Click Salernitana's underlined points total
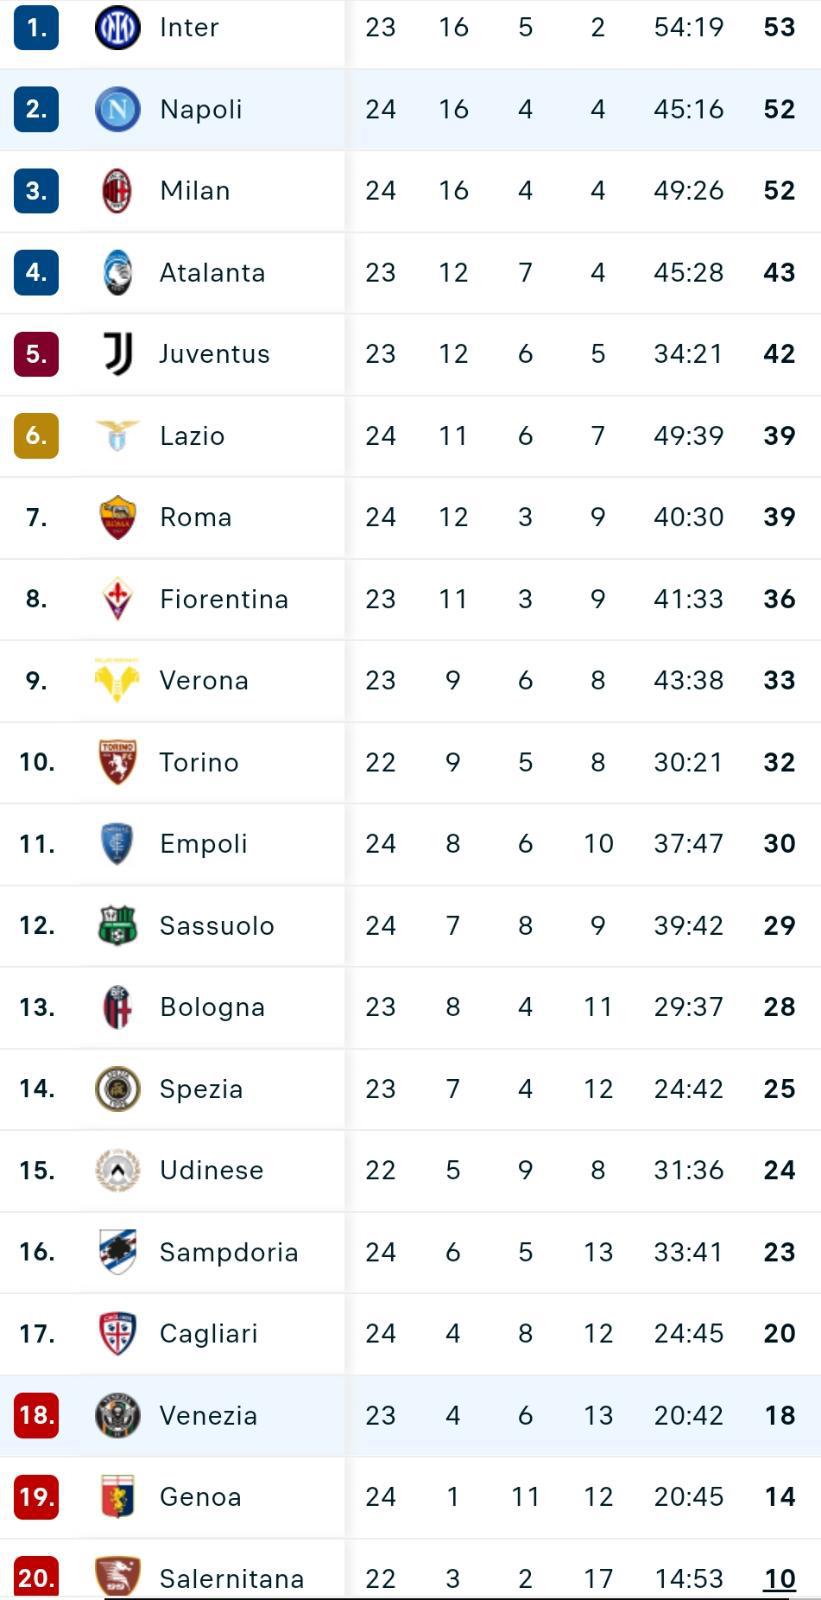 click(x=779, y=1579)
